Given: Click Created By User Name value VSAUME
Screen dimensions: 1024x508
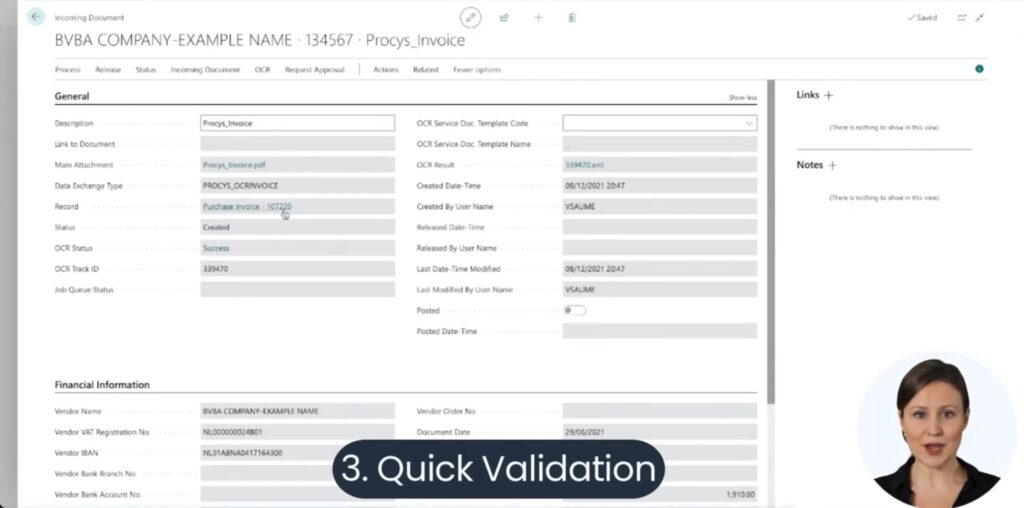Looking at the screenshot, I should tap(580, 206).
